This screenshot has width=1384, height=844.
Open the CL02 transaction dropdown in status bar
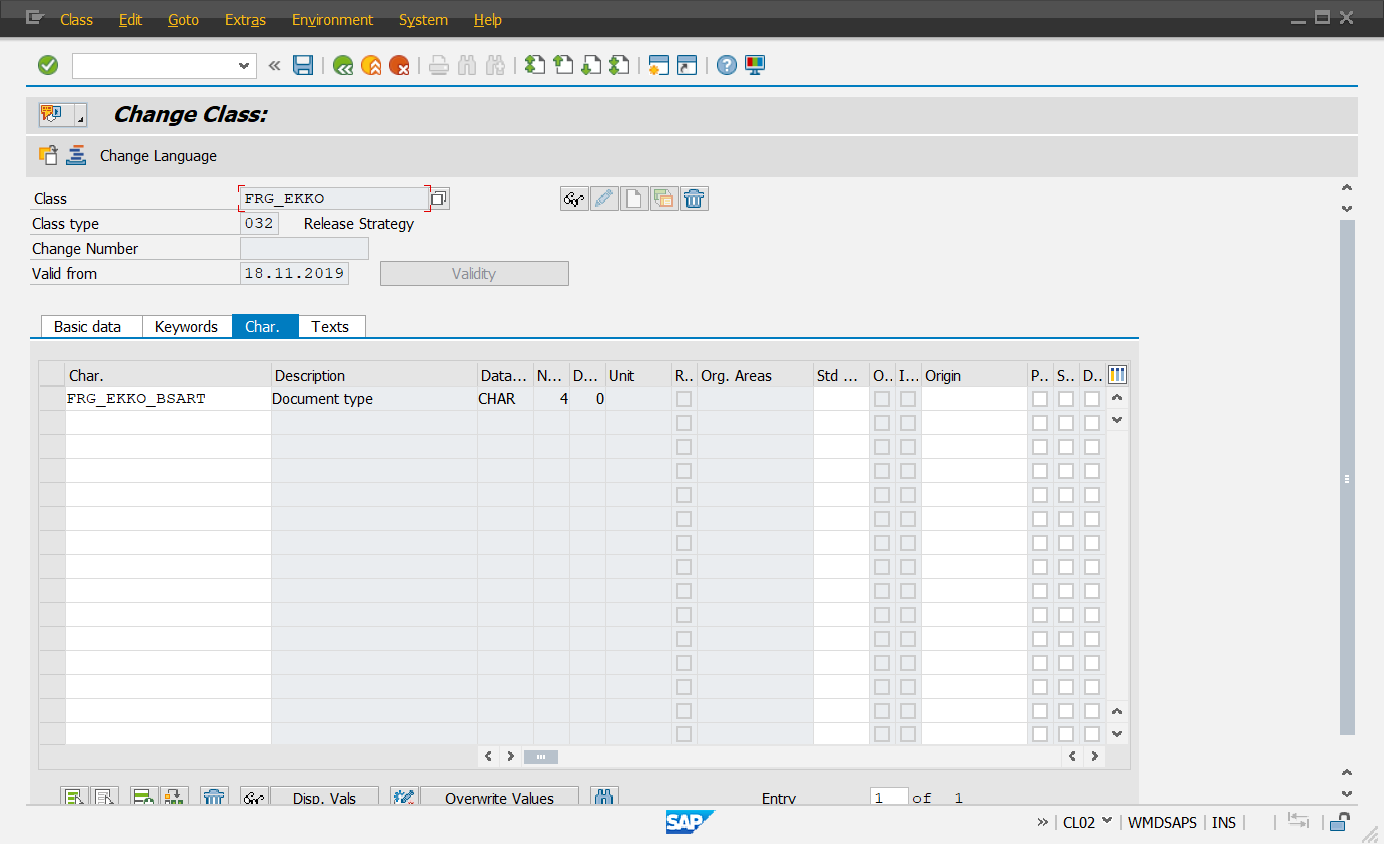(x=1106, y=822)
